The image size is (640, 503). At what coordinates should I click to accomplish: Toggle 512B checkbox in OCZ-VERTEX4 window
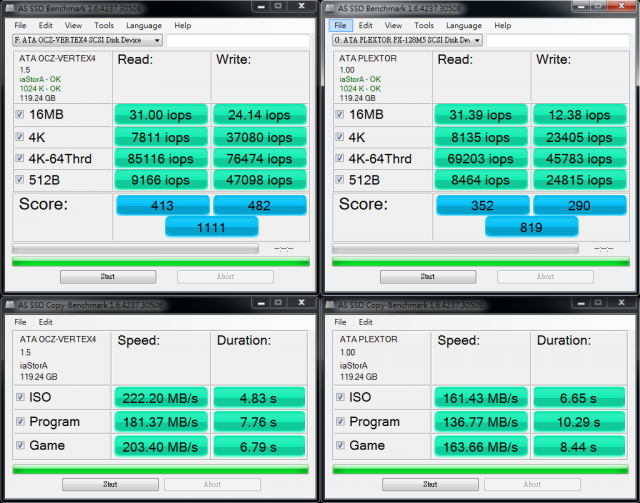click(x=20, y=179)
